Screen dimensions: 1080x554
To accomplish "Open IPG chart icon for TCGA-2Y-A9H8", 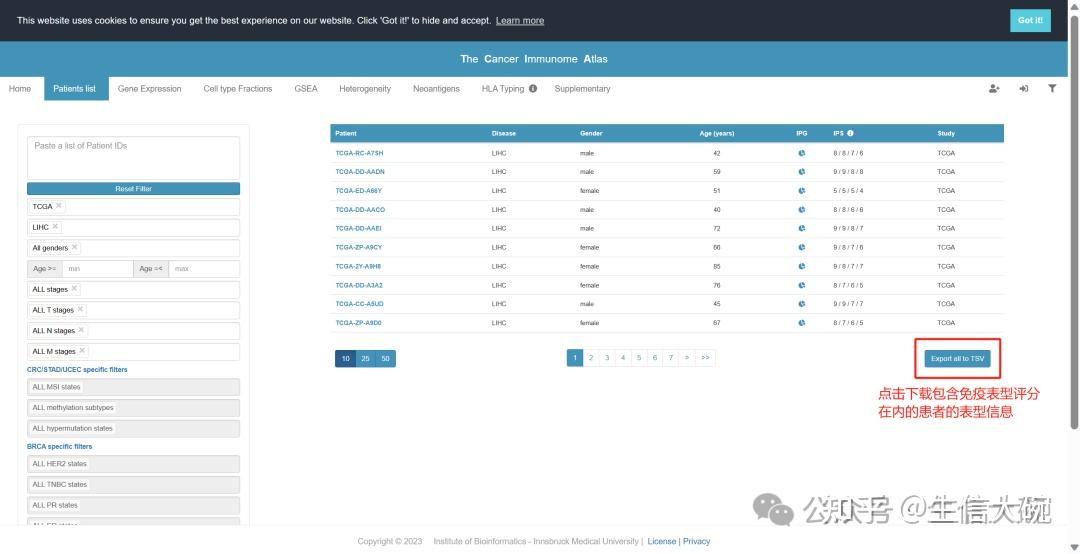I will 802,266.
